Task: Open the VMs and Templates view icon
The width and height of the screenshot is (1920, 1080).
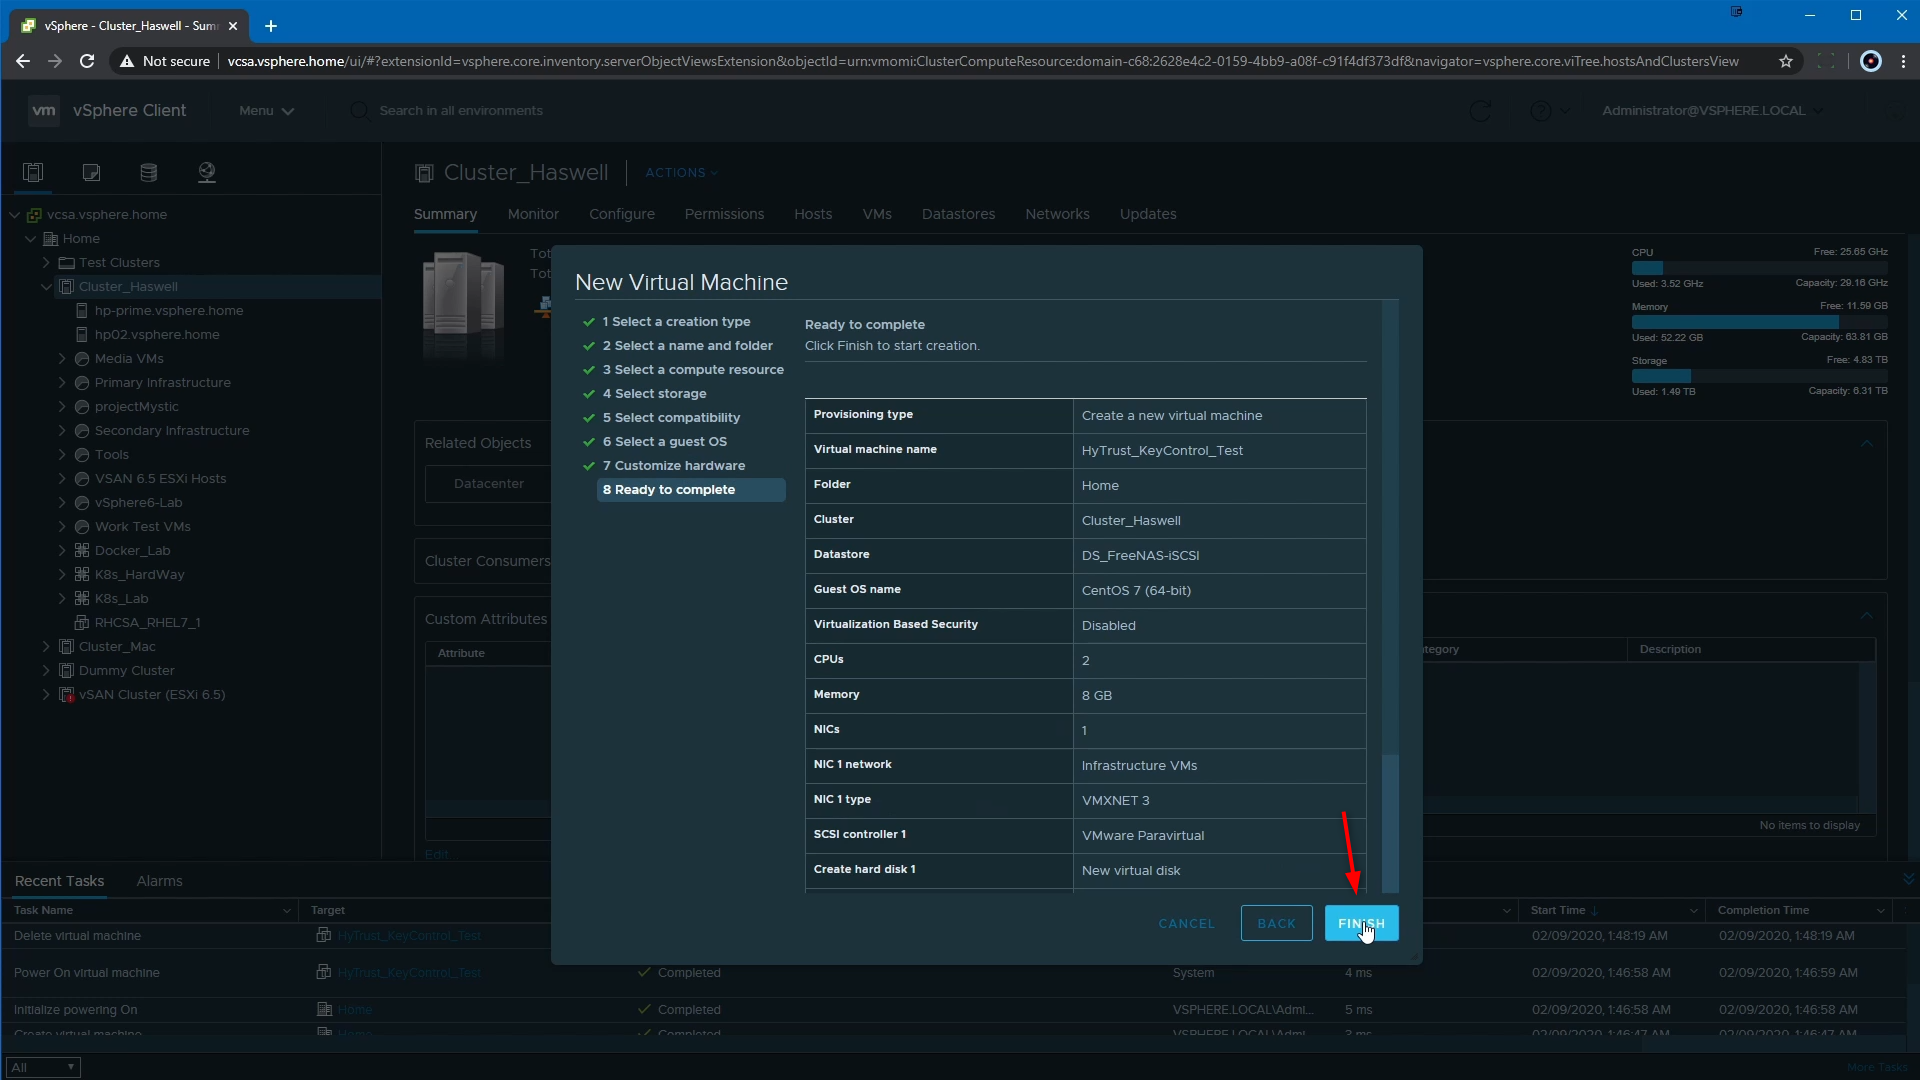Action: point(91,172)
